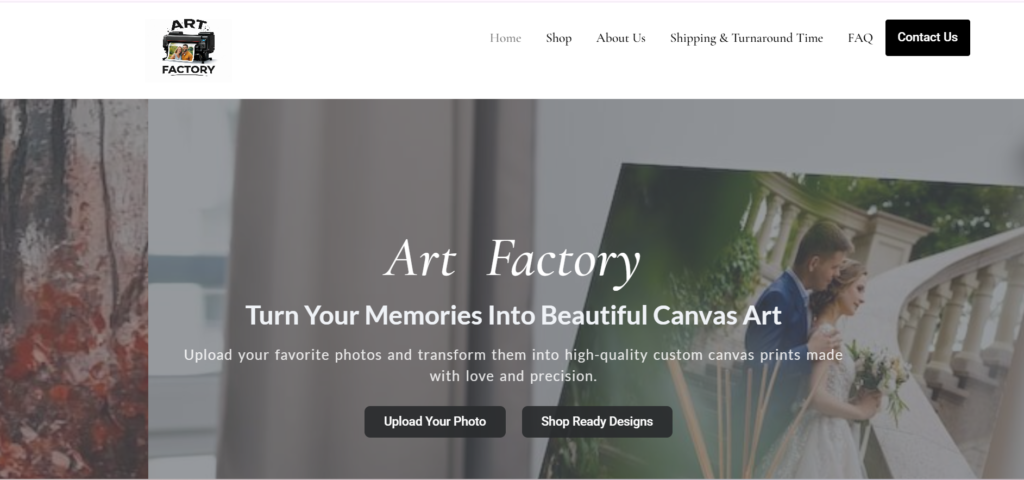Click the red abstract painting on left
This screenshot has height=480, width=1024.
(74, 289)
